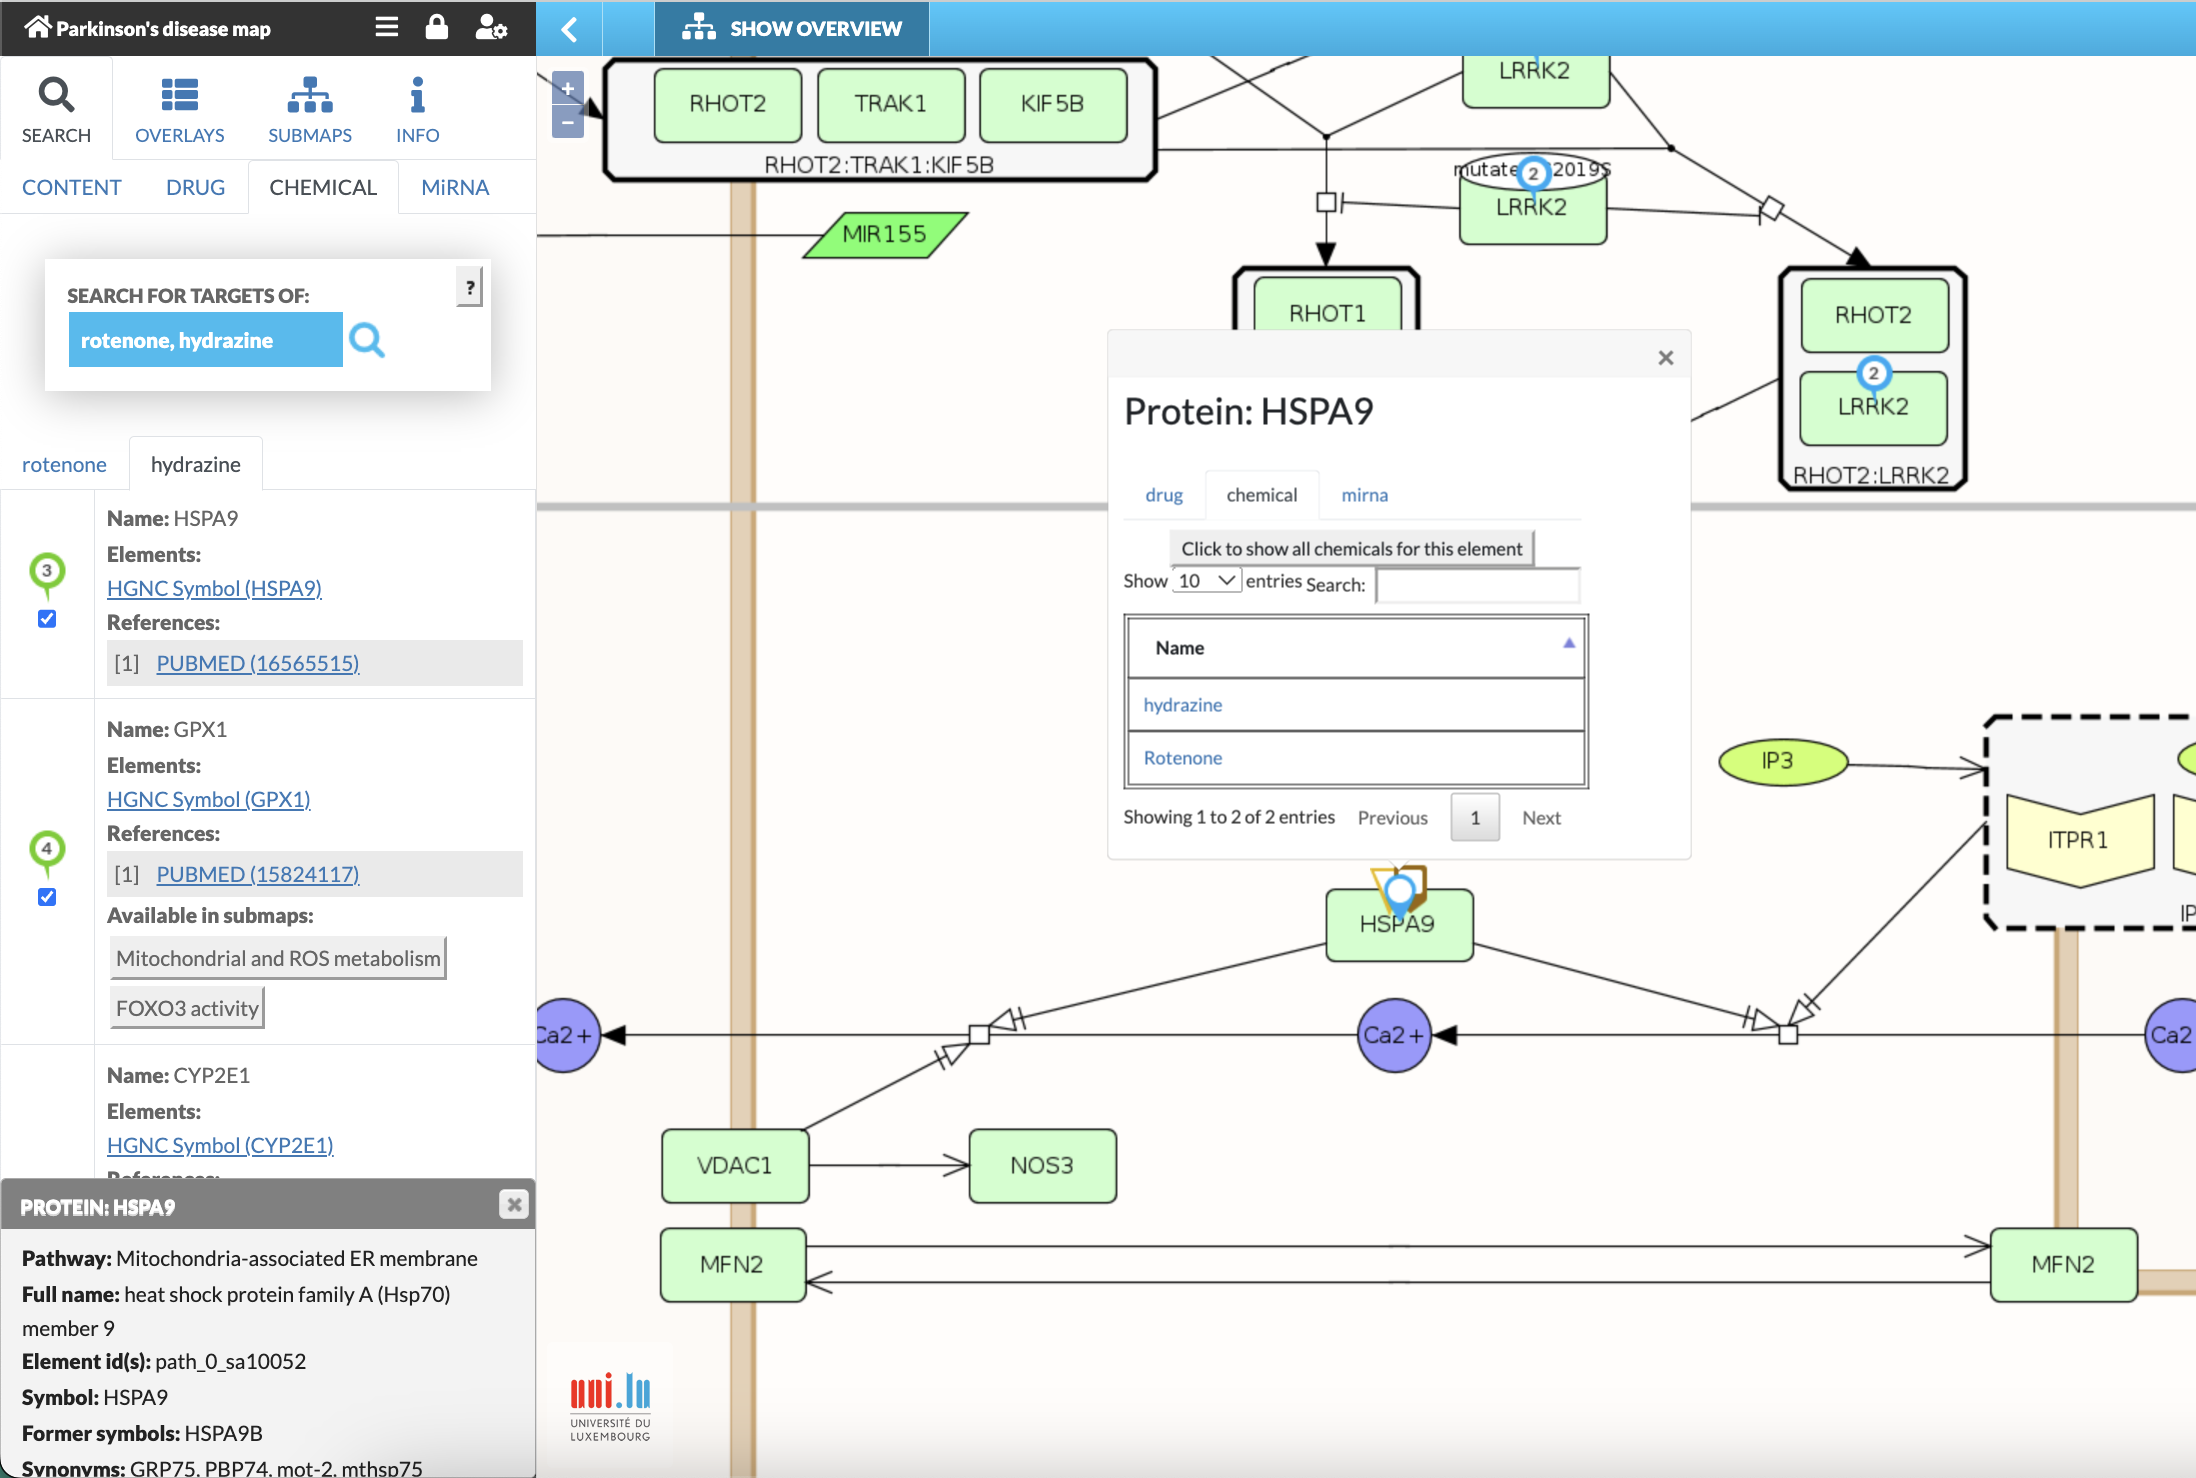This screenshot has width=2196, height=1478.
Task: Open FOXO3 activity submap button
Action: (187, 1008)
